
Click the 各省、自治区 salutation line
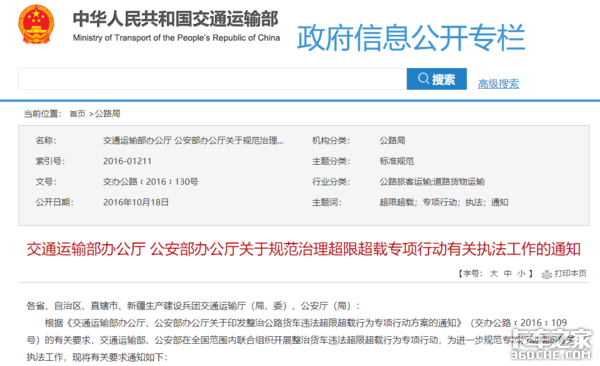click(x=193, y=306)
